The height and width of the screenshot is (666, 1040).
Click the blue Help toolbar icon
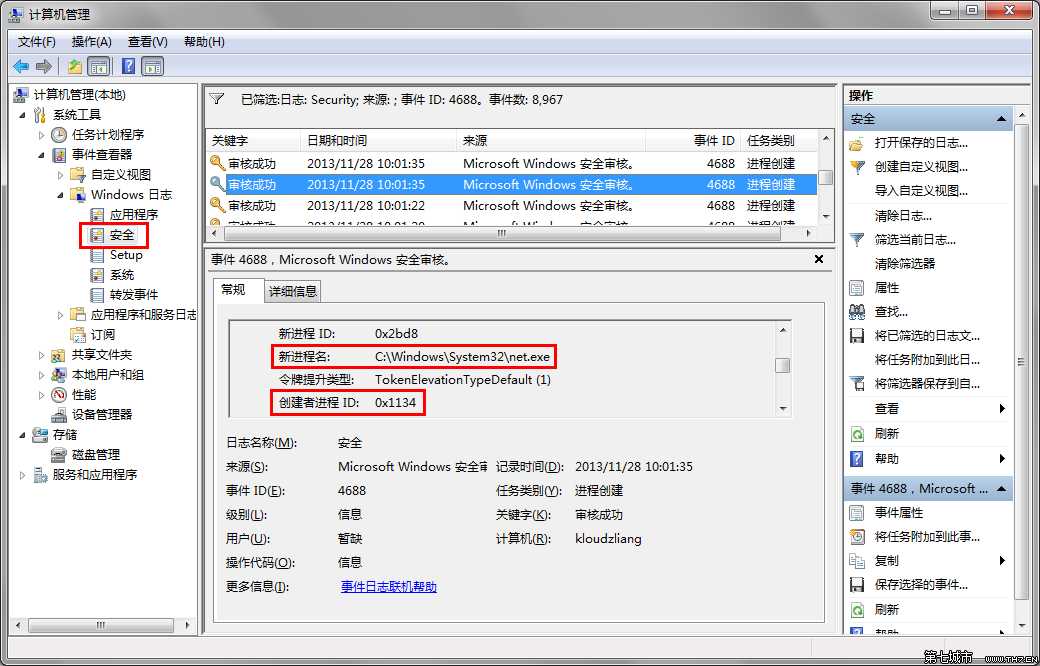129,66
